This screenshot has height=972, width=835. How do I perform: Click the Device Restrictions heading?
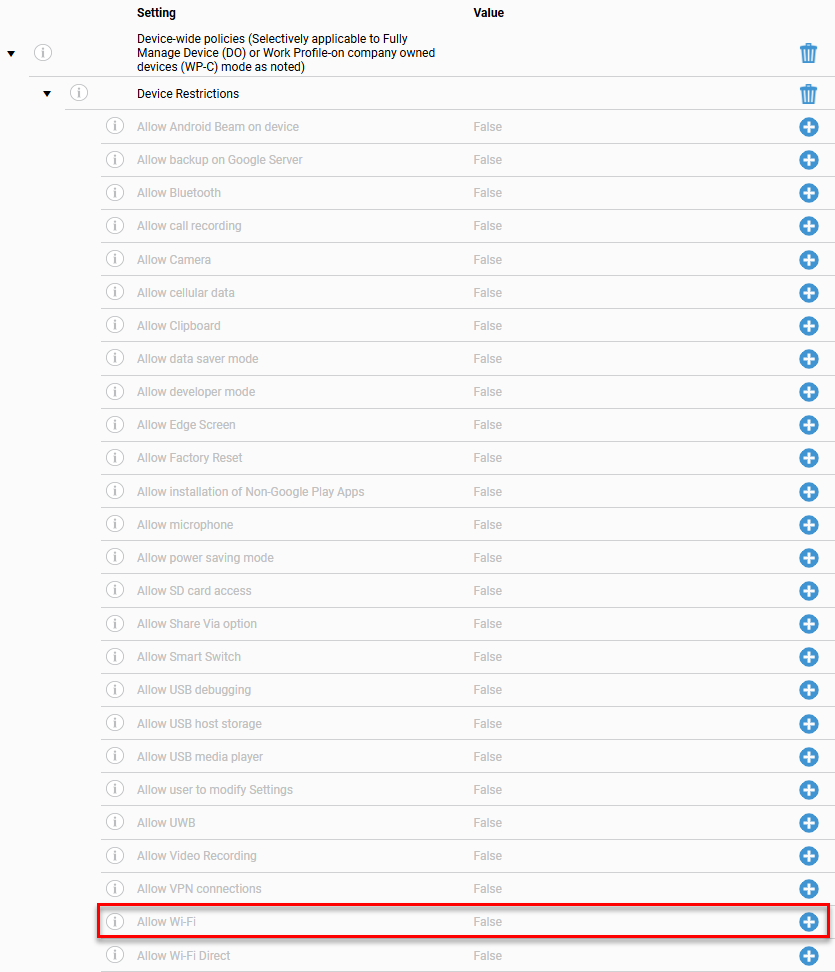click(188, 94)
